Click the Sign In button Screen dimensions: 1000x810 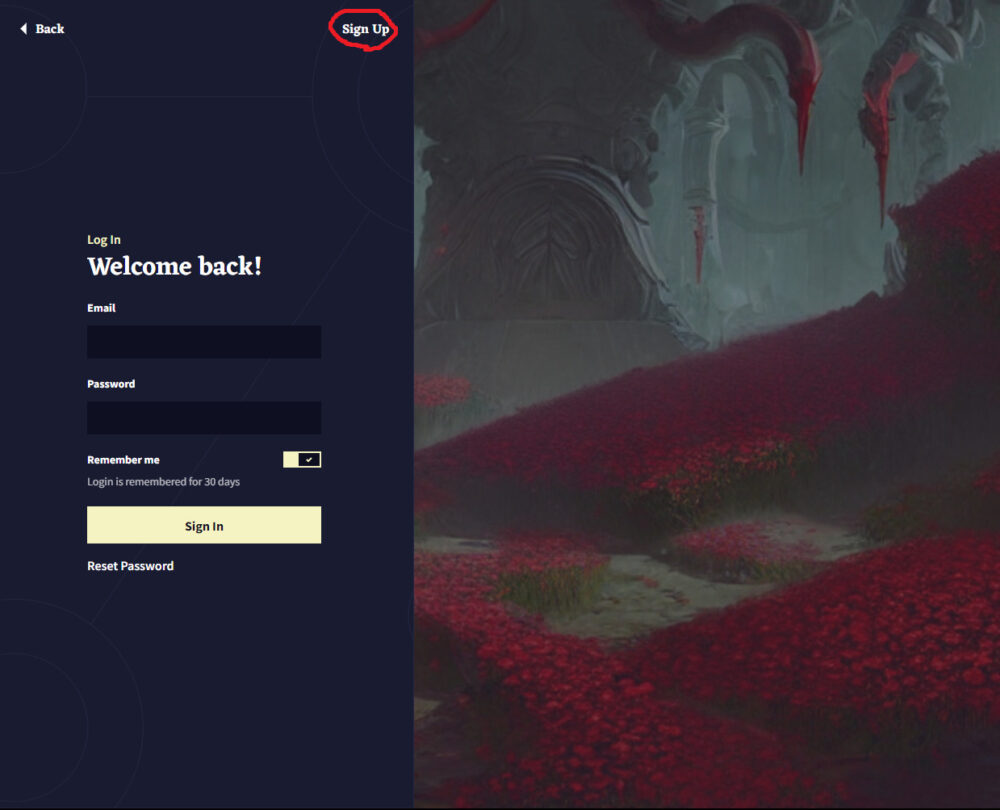(x=204, y=525)
